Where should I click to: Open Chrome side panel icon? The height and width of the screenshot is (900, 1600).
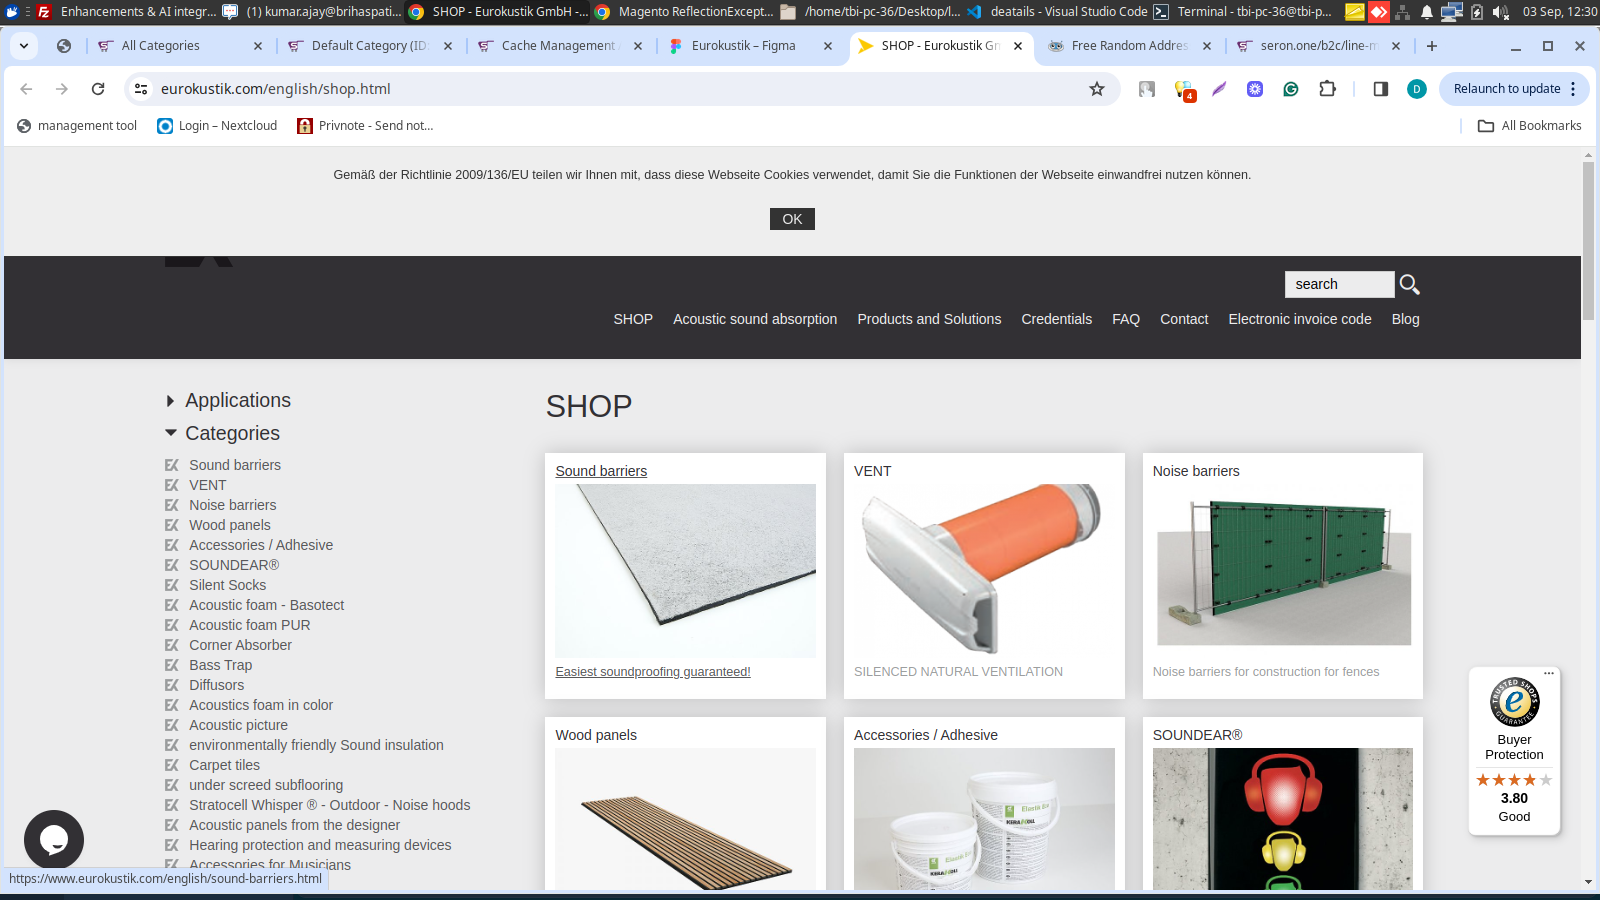coord(1381,89)
